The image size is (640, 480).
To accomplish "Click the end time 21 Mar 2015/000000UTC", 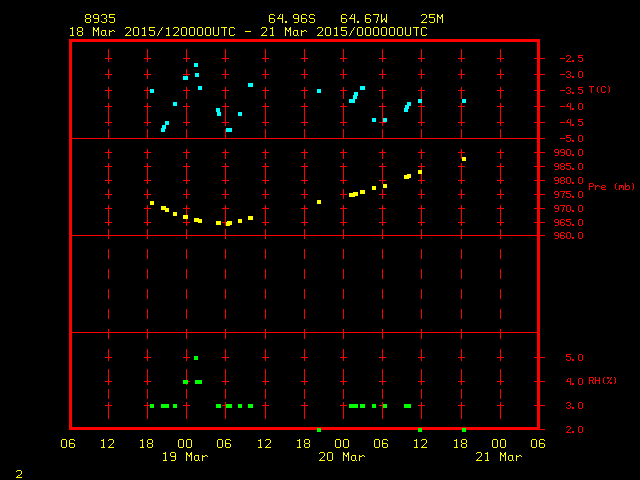I will pos(344,32).
